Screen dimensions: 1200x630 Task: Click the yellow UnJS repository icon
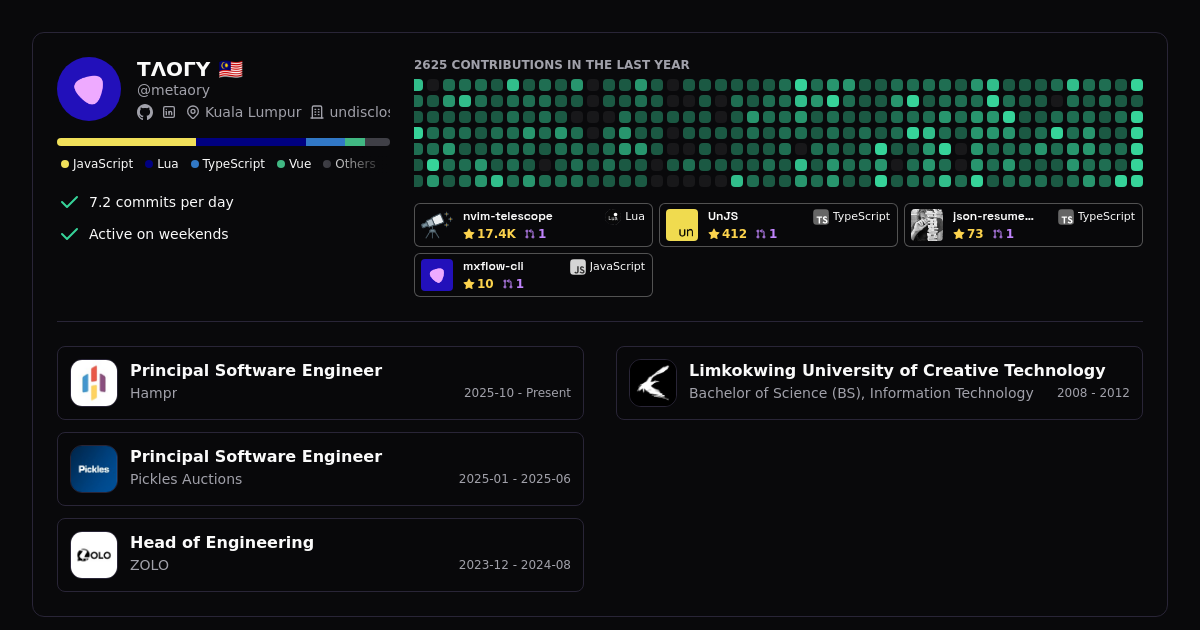click(x=682, y=225)
